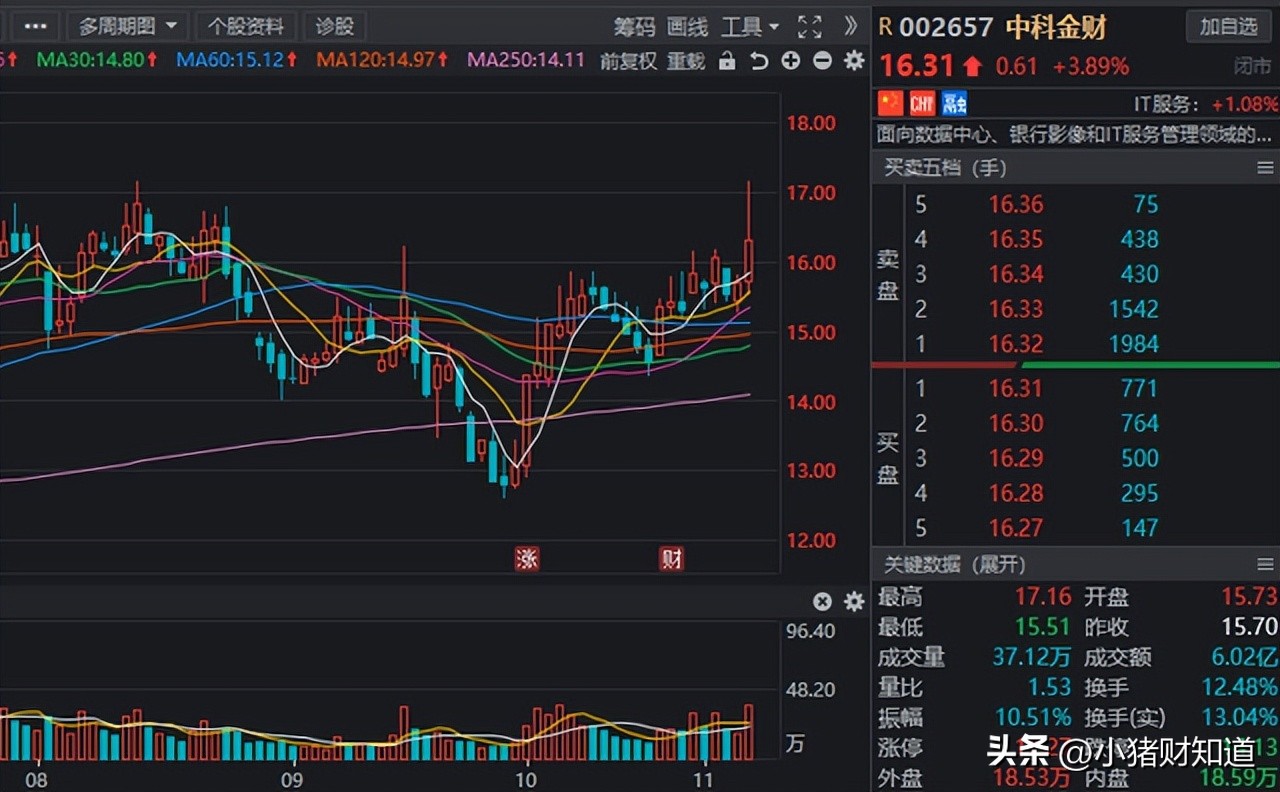Open the 多周期图 period dropdown
Screen dimensions: 1280x792
(x=126, y=26)
